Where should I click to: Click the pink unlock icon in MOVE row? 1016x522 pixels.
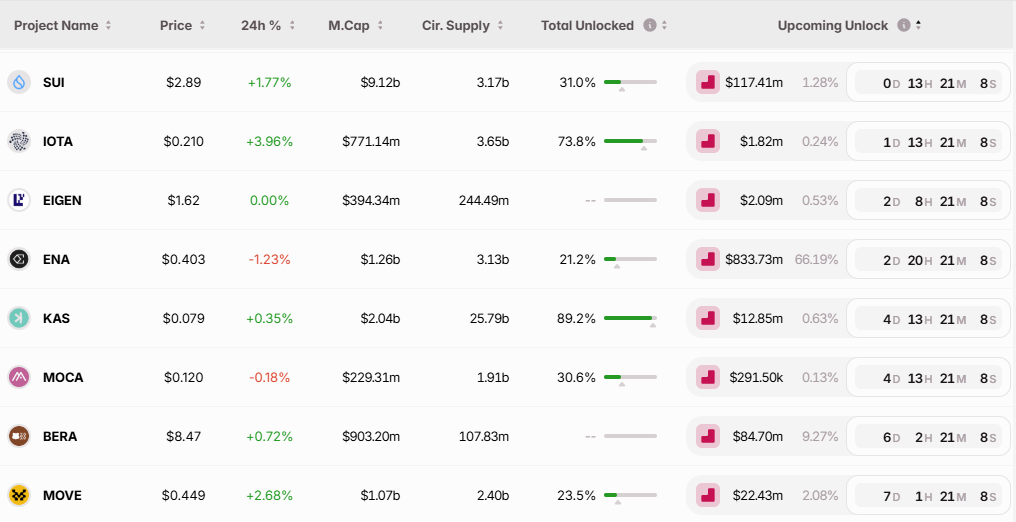click(x=708, y=495)
